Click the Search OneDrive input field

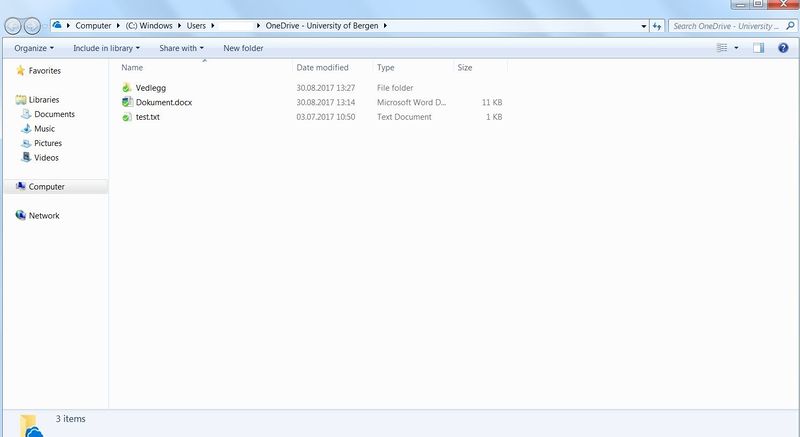[x=727, y=26]
